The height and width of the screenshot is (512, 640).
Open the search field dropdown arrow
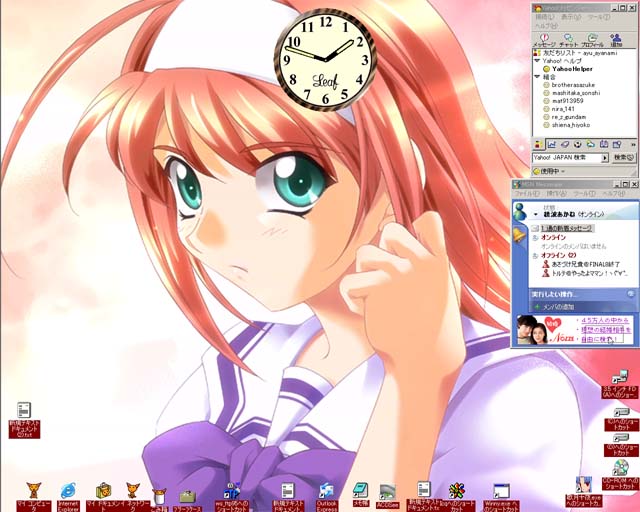tap(605, 158)
